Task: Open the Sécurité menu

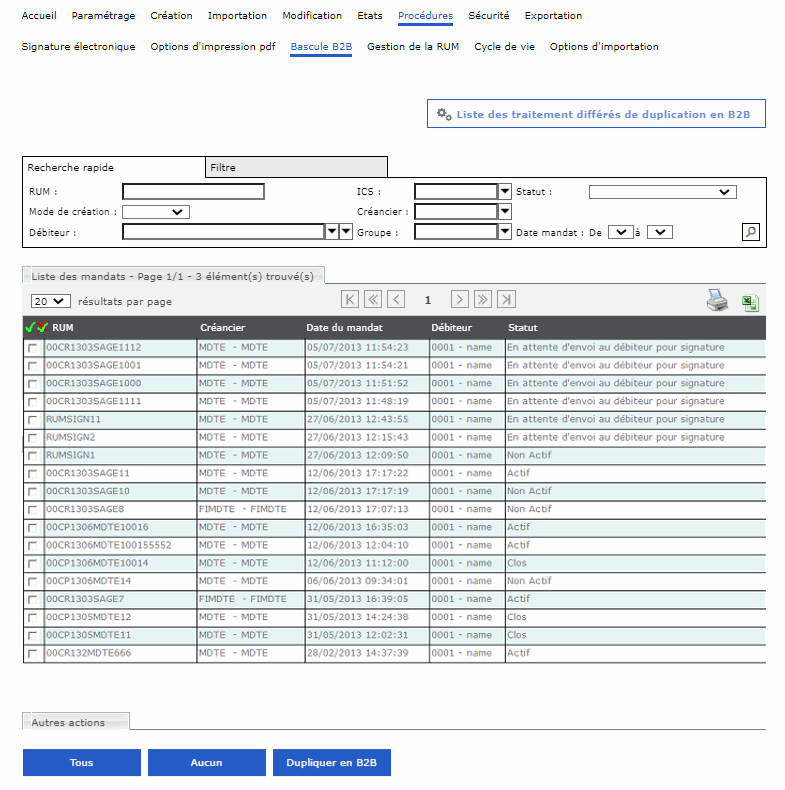Action: (488, 16)
